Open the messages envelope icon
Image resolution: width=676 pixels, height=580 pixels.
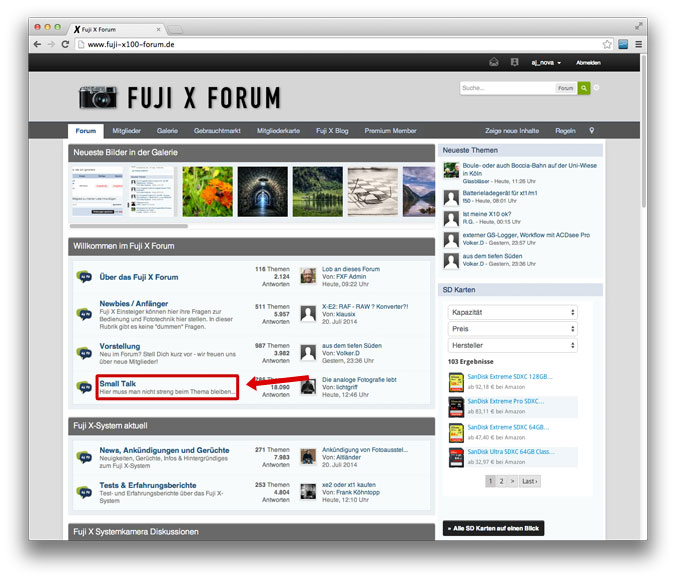[494, 62]
